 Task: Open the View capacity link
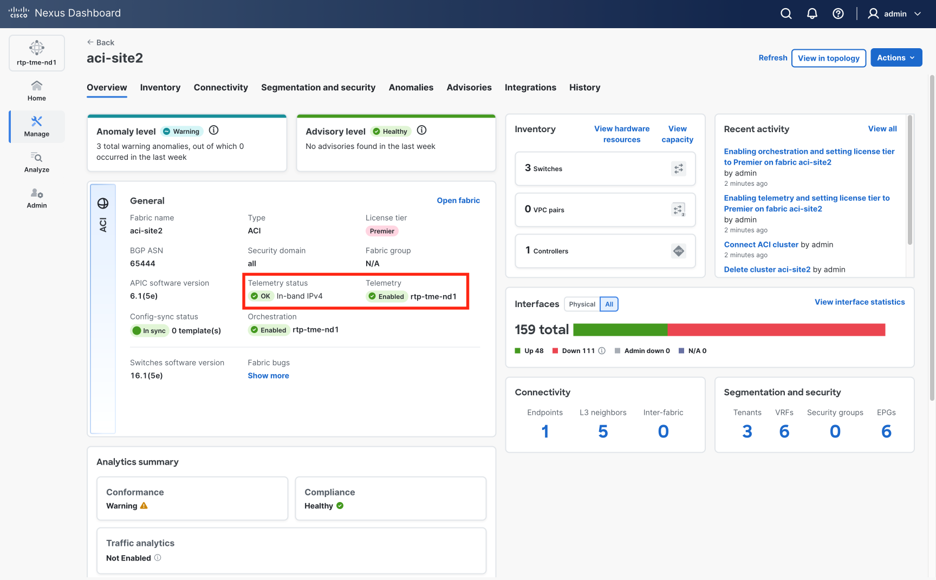(x=677, y=134)
